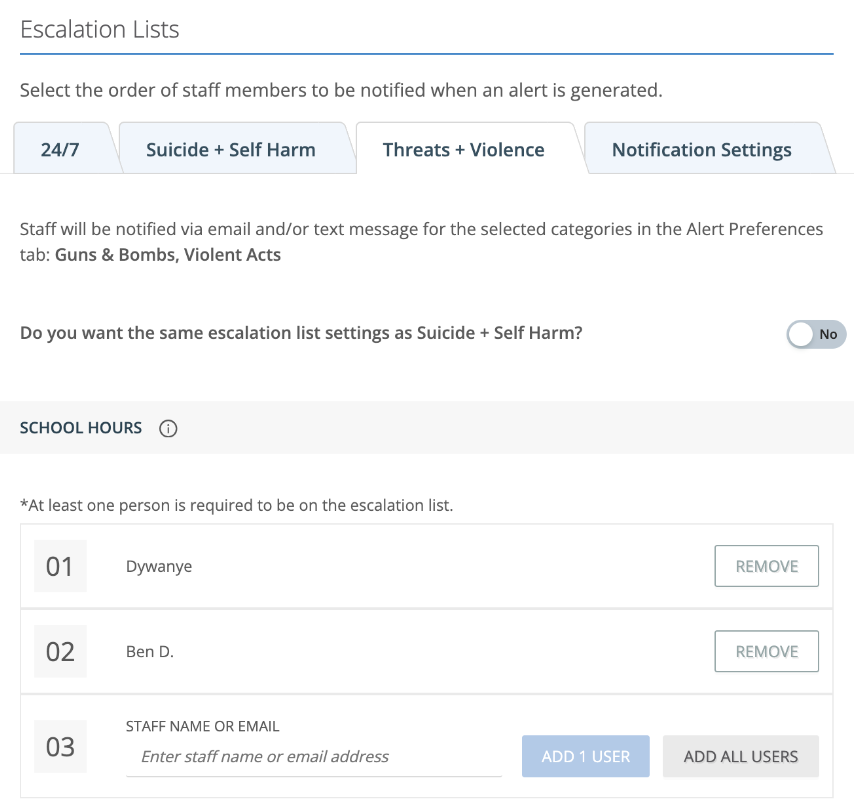Remove Dywanye from the escalation list

766,565
